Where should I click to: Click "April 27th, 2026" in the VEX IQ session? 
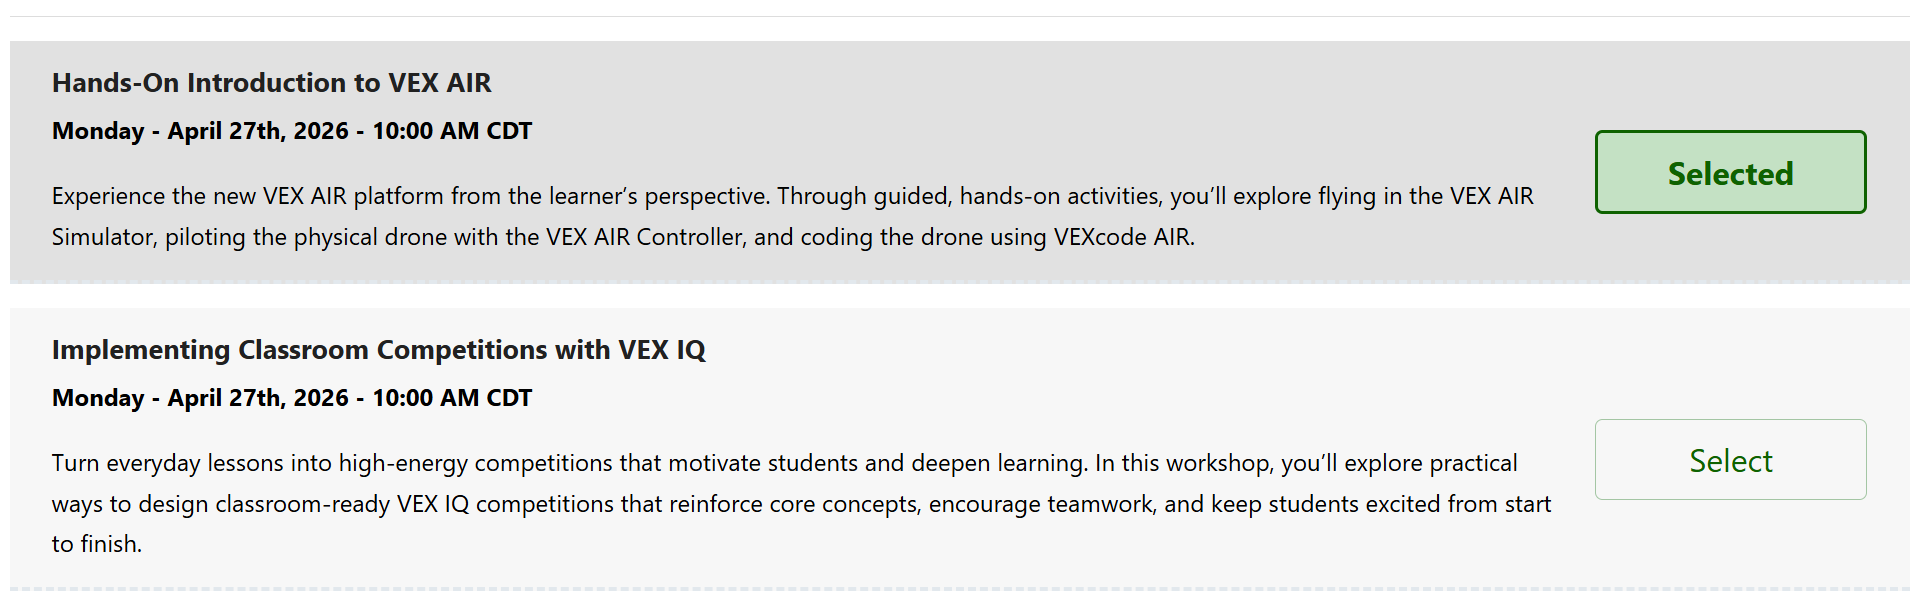click(x=258, y=398)
